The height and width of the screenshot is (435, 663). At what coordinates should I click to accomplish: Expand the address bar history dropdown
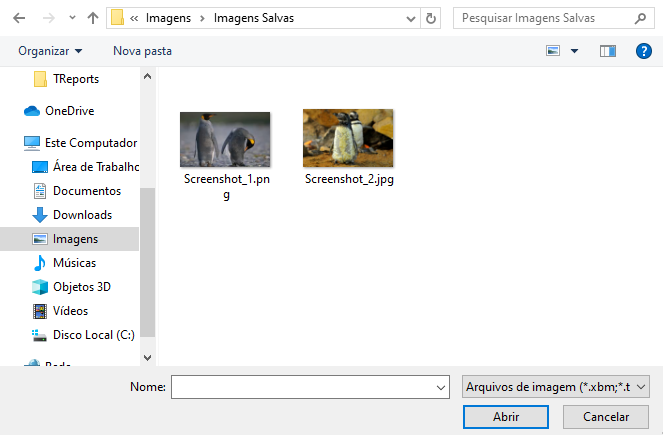(x=409, y=18)
